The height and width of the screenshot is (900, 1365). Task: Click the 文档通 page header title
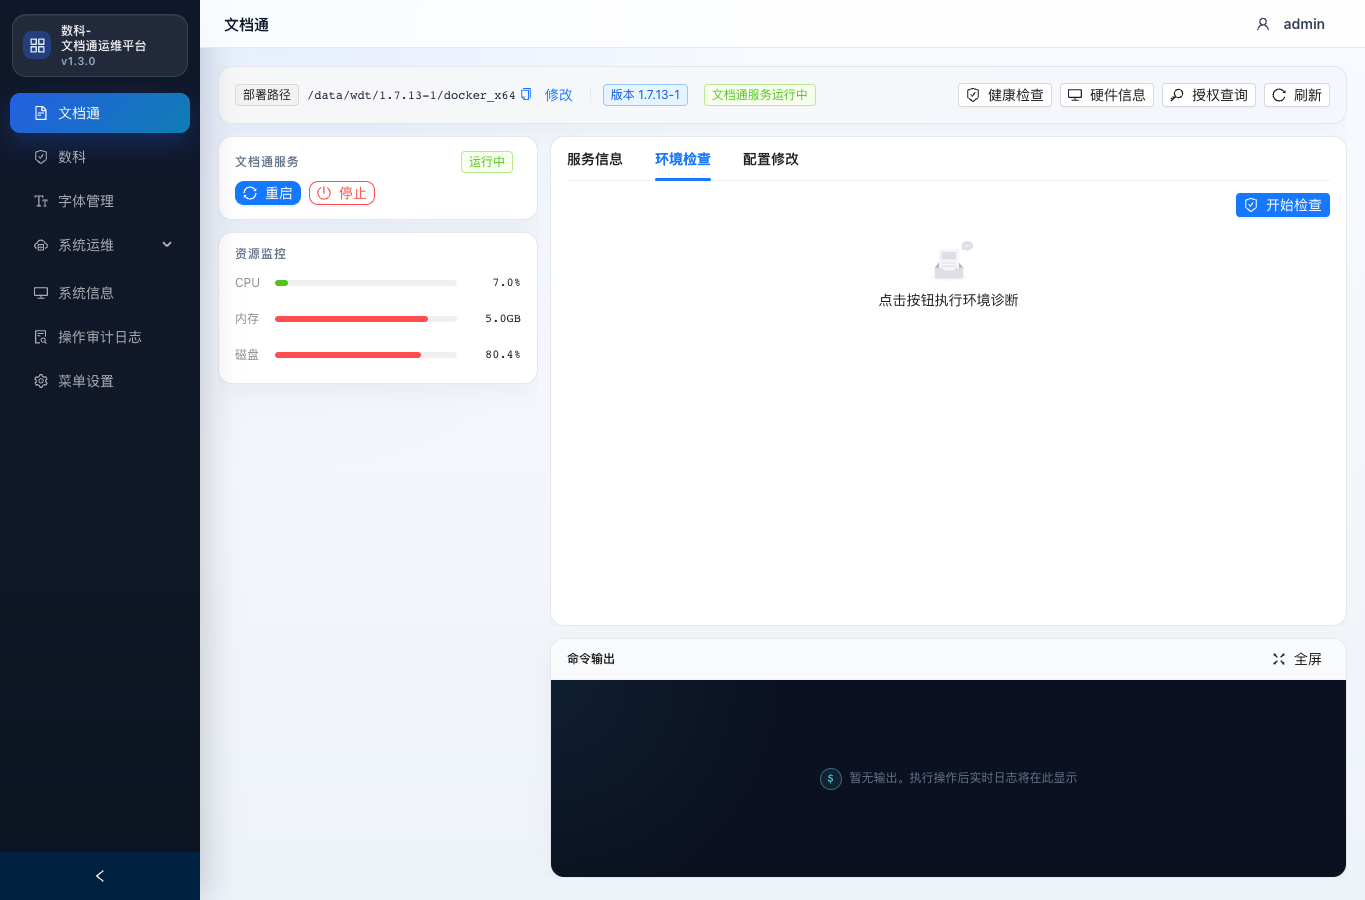246,25
